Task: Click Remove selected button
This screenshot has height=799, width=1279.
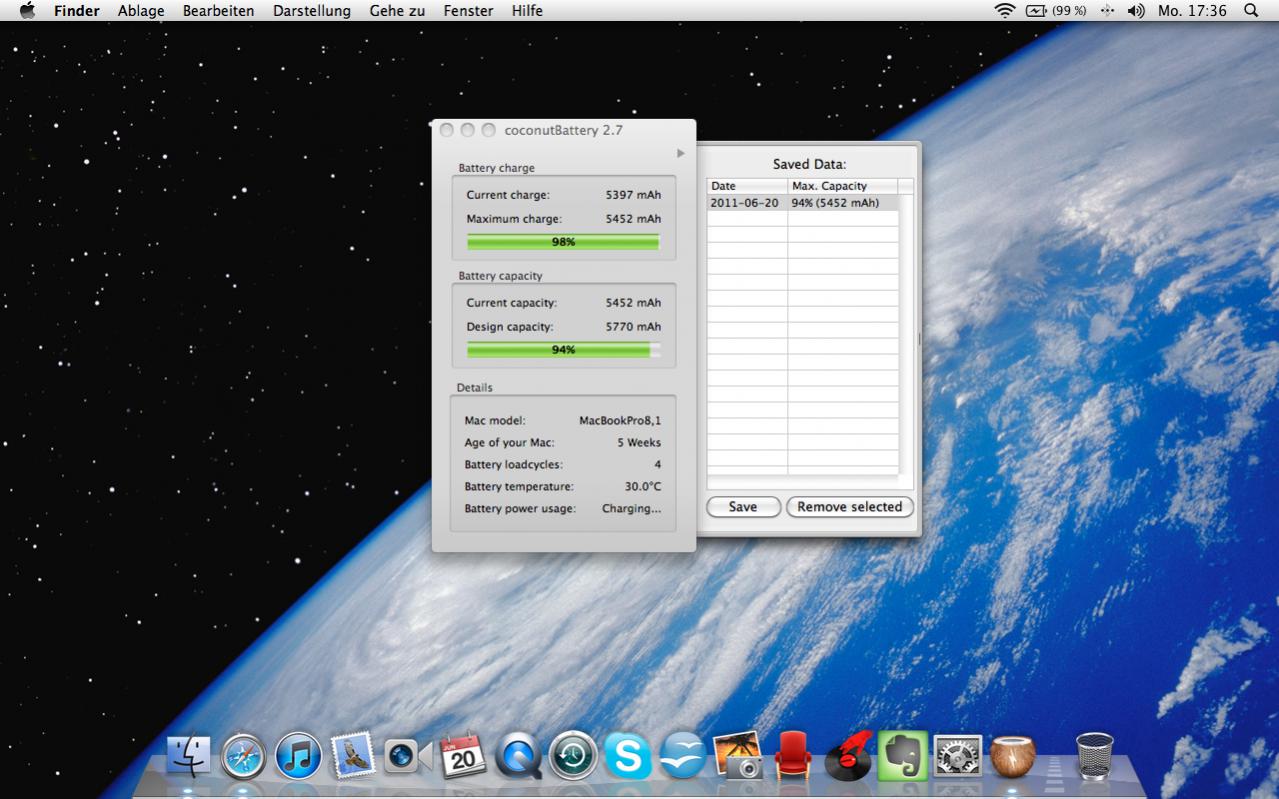Action: click(x=850, y=507)
